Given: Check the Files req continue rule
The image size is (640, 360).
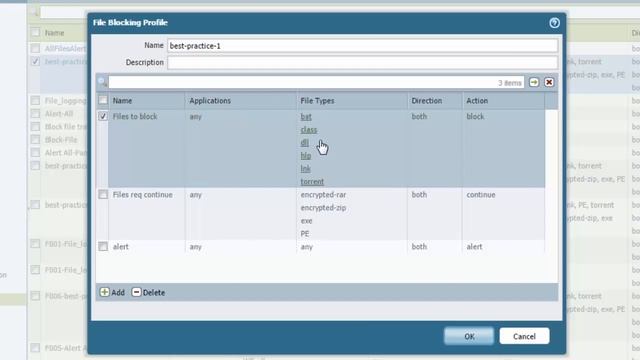Looking at the screenshot, I should [103, 195].
